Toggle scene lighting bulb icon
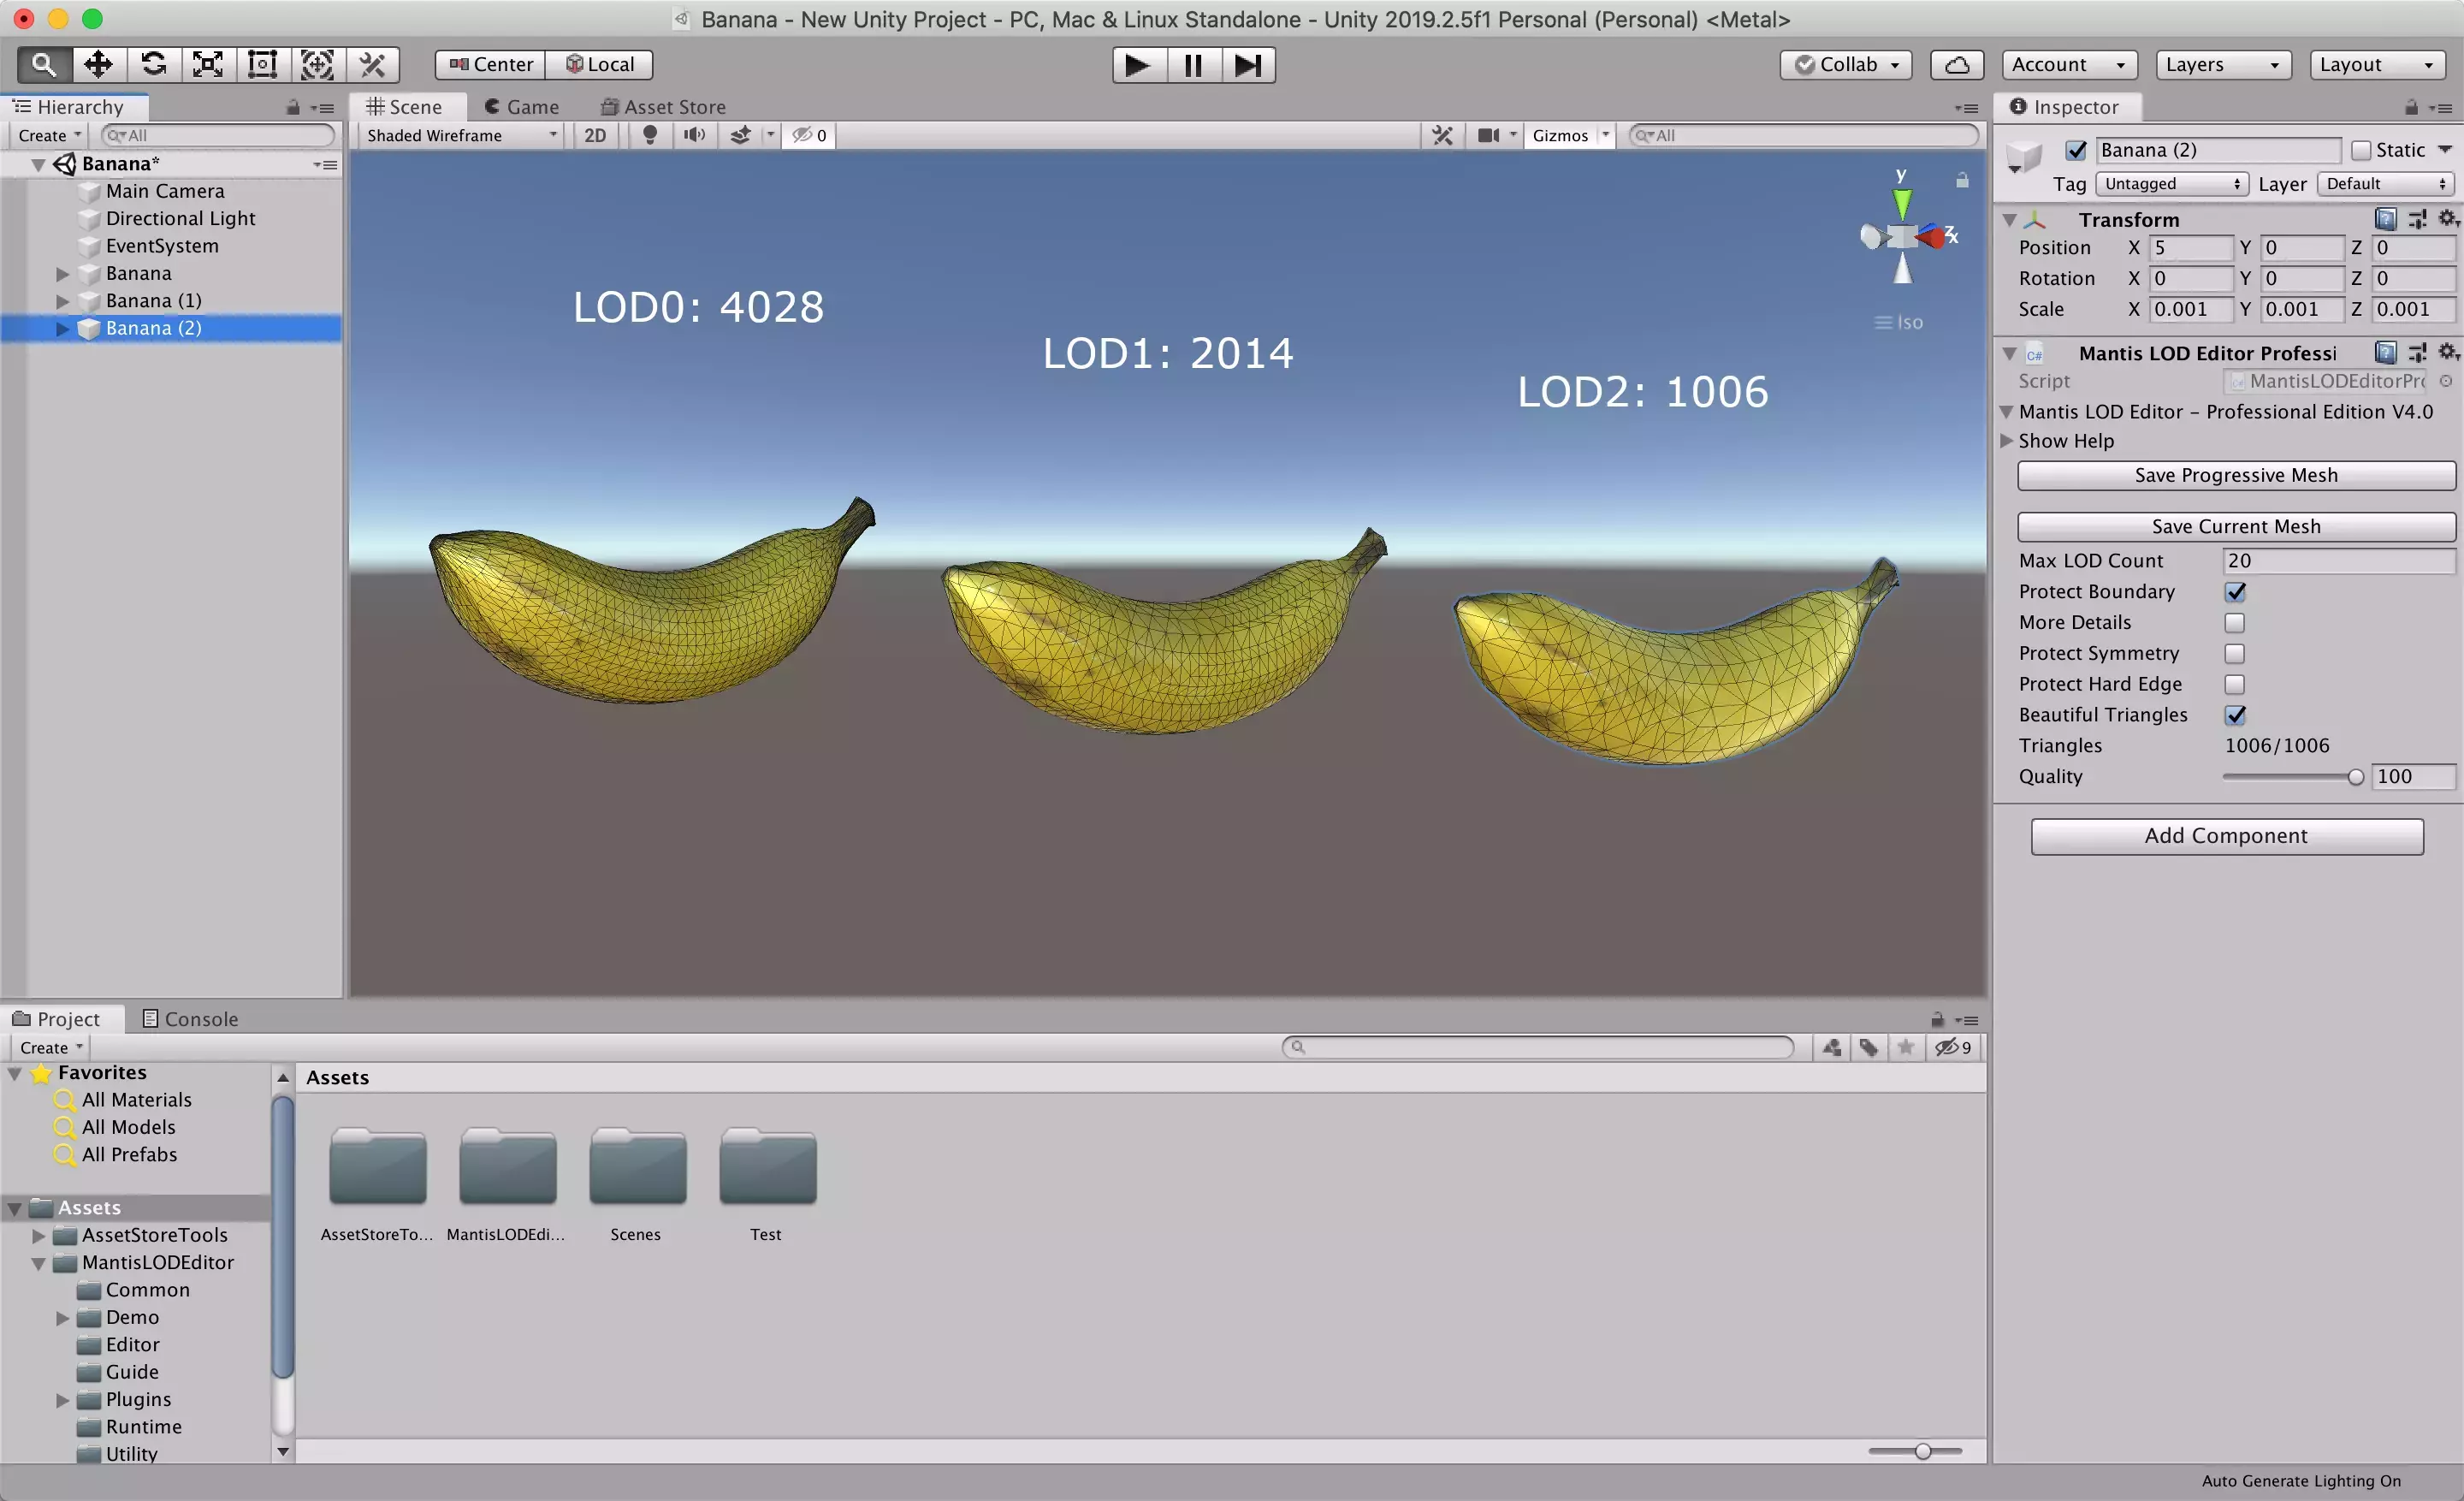Image resolution: width=2464 pixels, height=1501 pixels. point(650,135)
